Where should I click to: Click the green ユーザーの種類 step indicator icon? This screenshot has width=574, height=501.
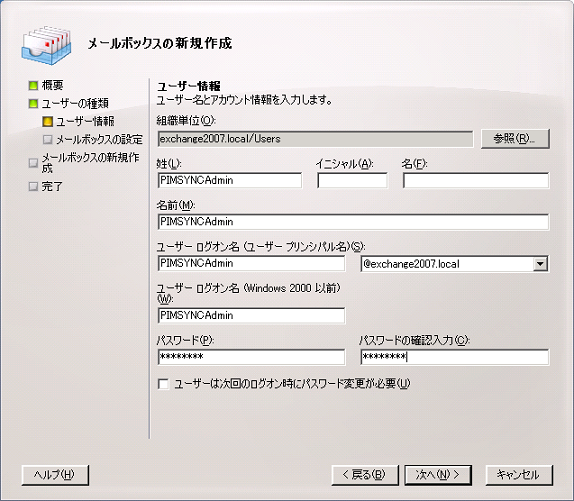33,104
